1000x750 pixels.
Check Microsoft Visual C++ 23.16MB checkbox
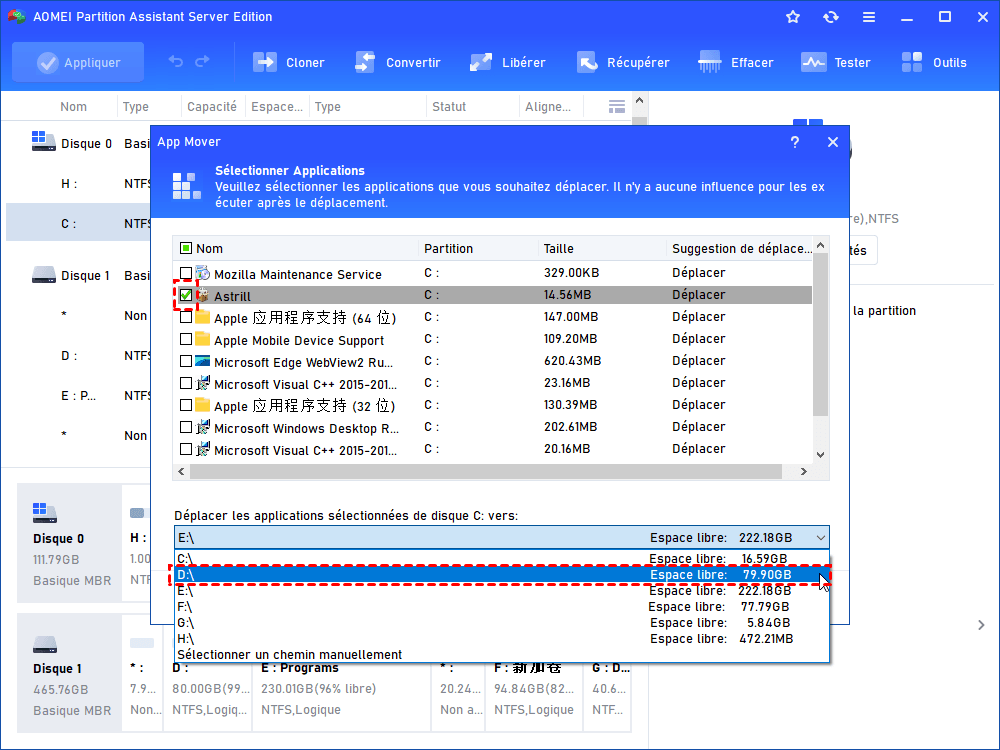pos(186,383)
